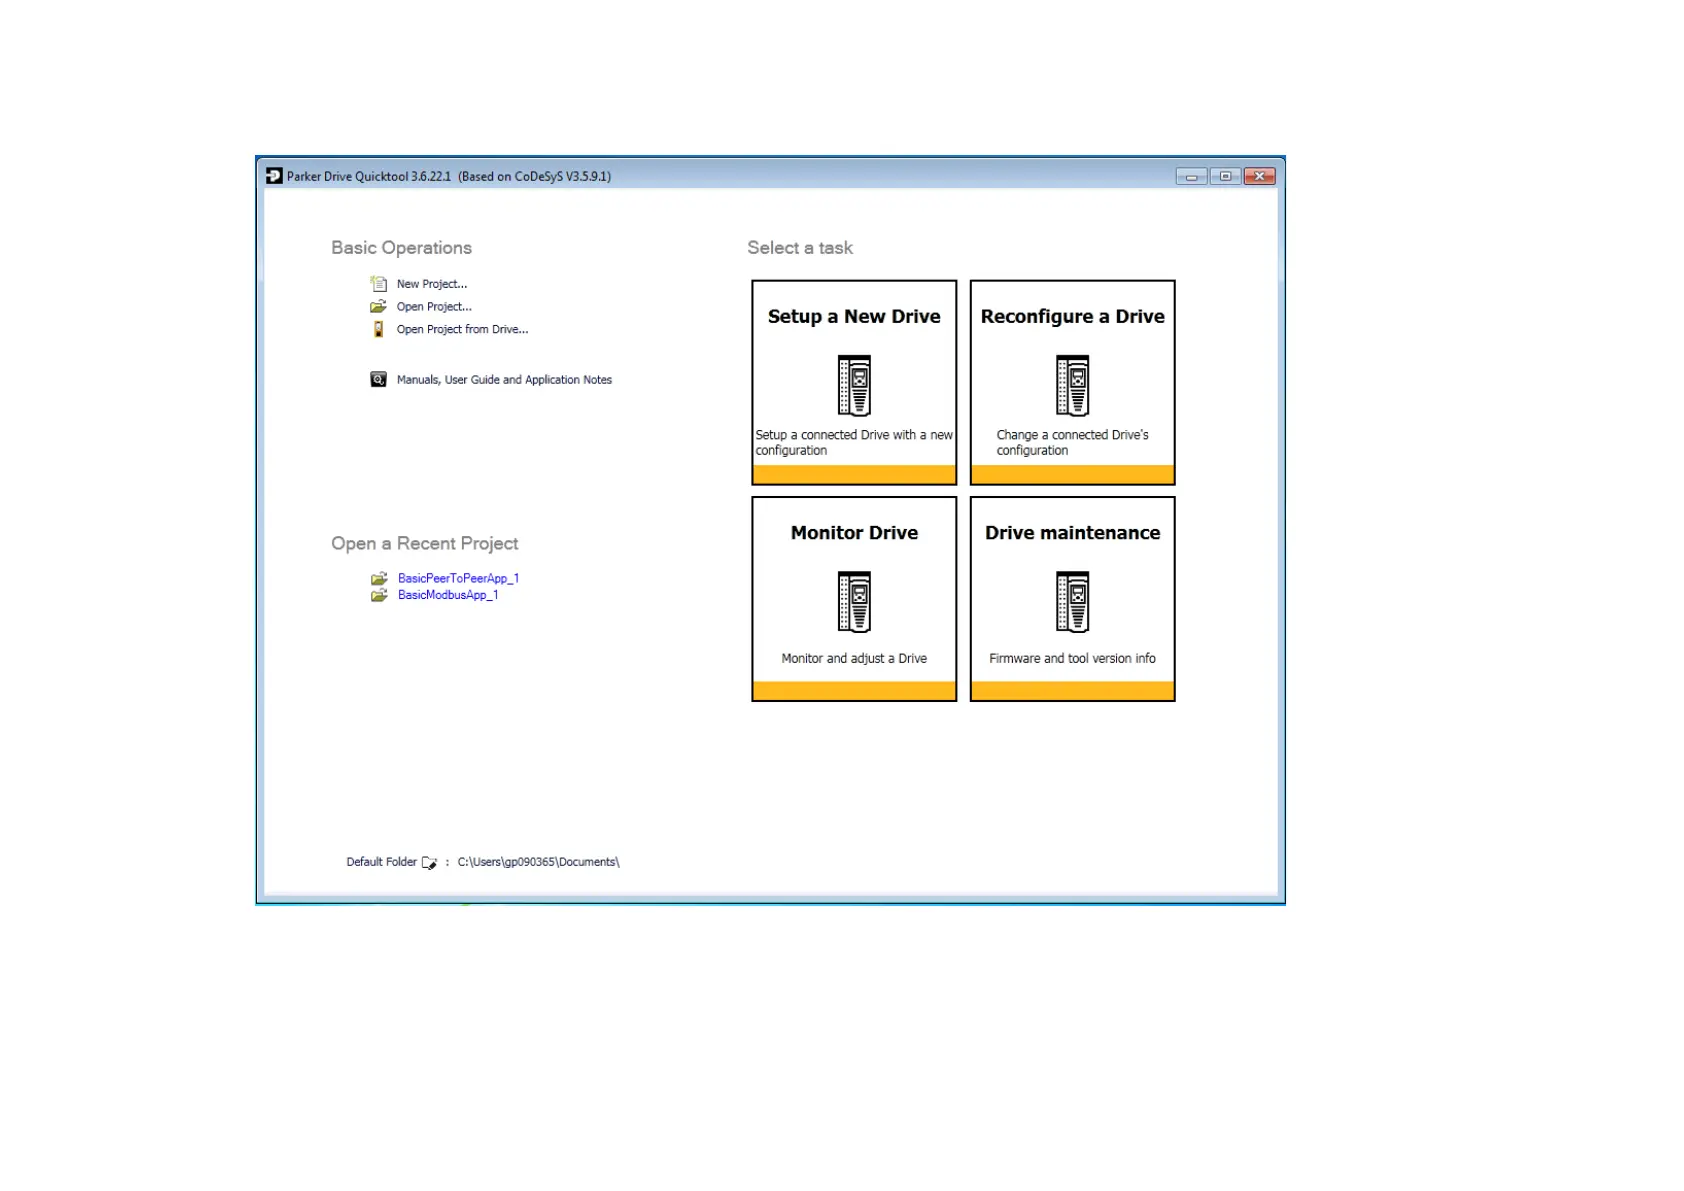Click the folder icon beside BasicPeerToPeerApp_1
Screen dimensions: 1684x1191
tap(379, 579)
